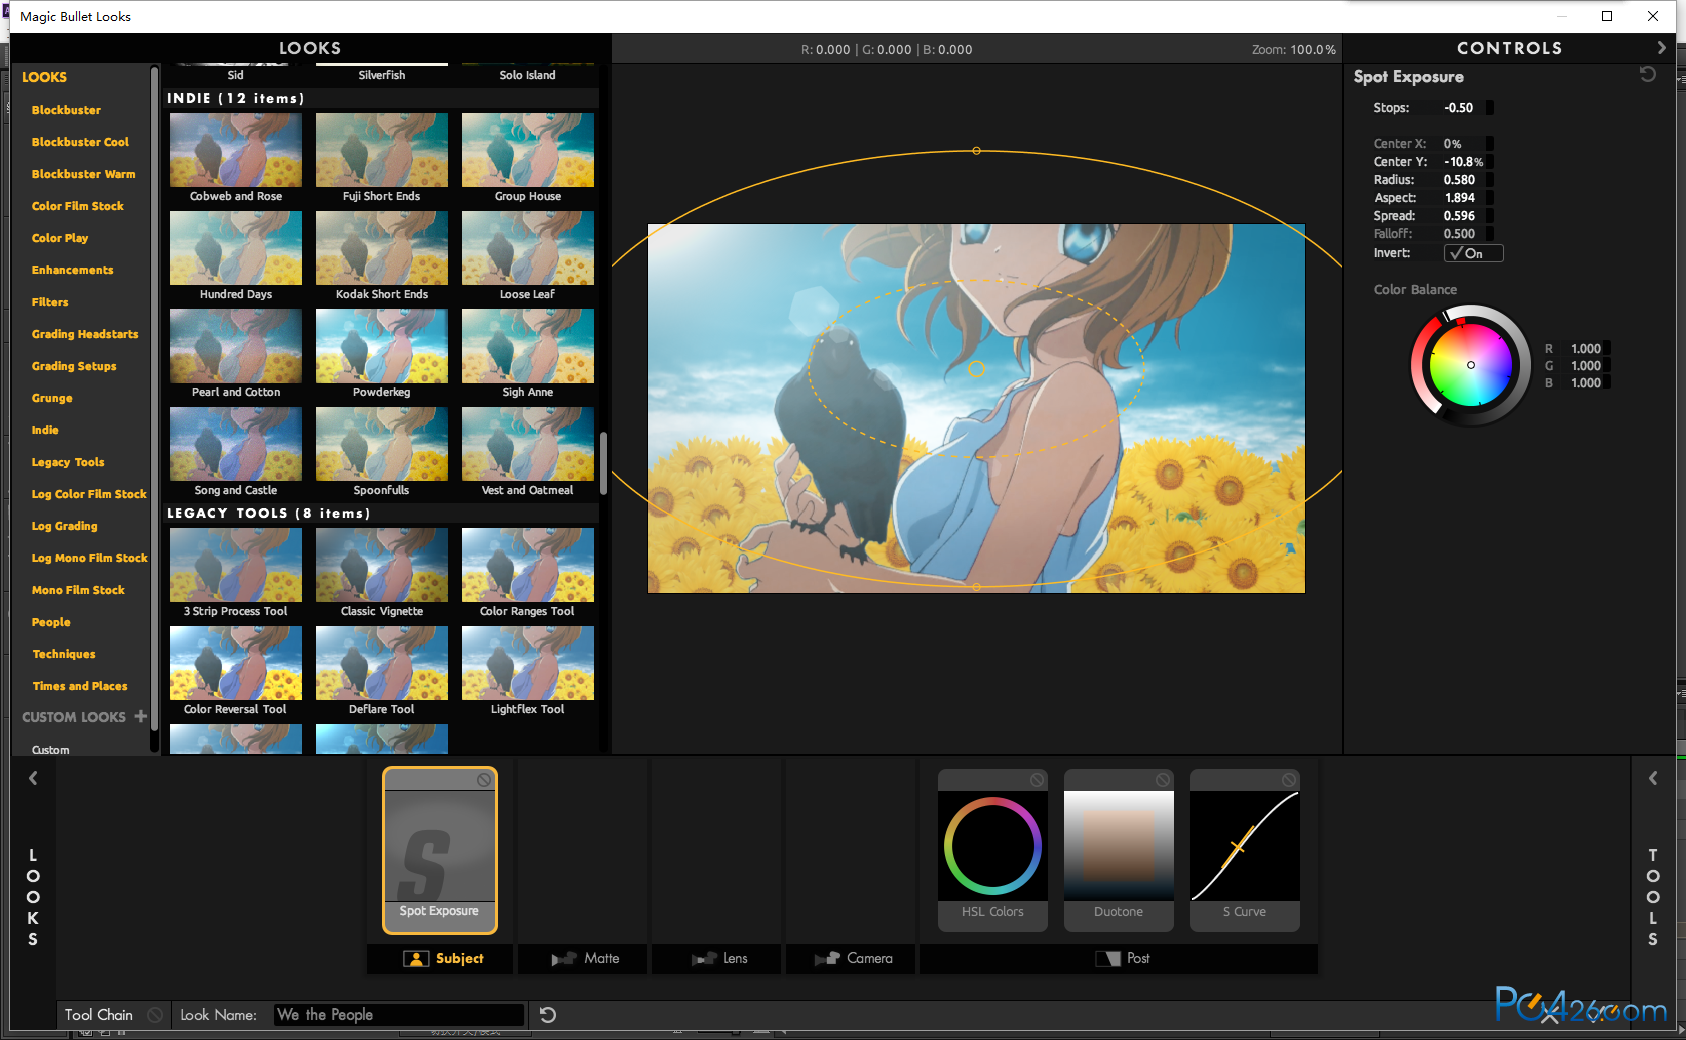
Task: Click the Aspect value 1.894
Action: 1460,198
